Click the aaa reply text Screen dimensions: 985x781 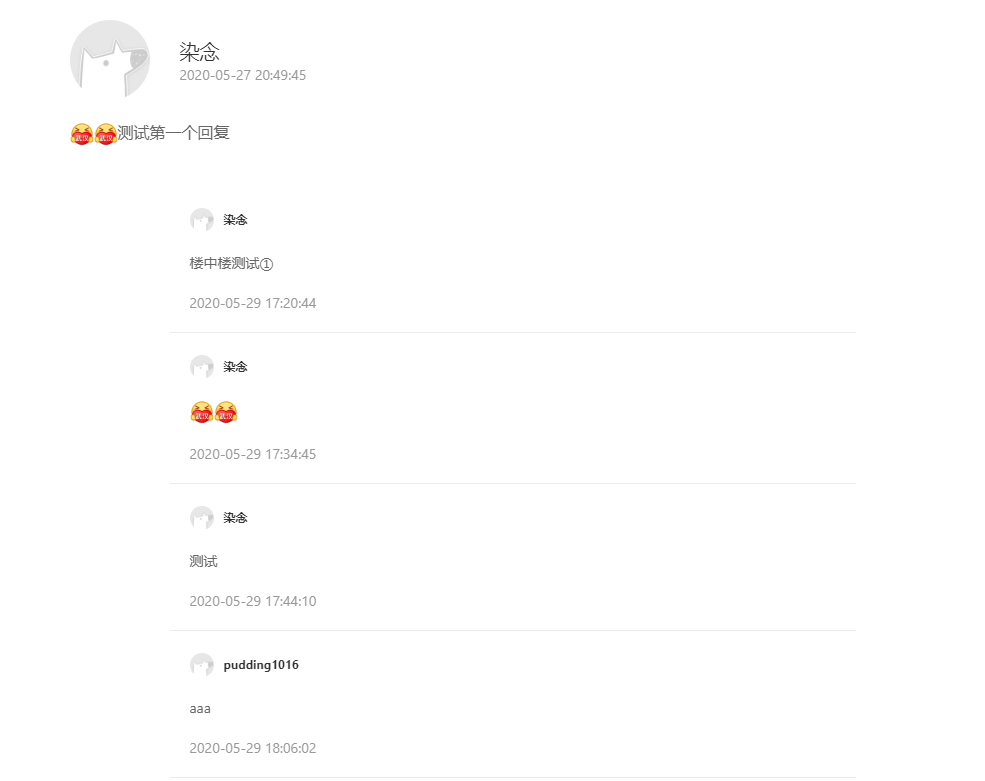coord(200,709)
